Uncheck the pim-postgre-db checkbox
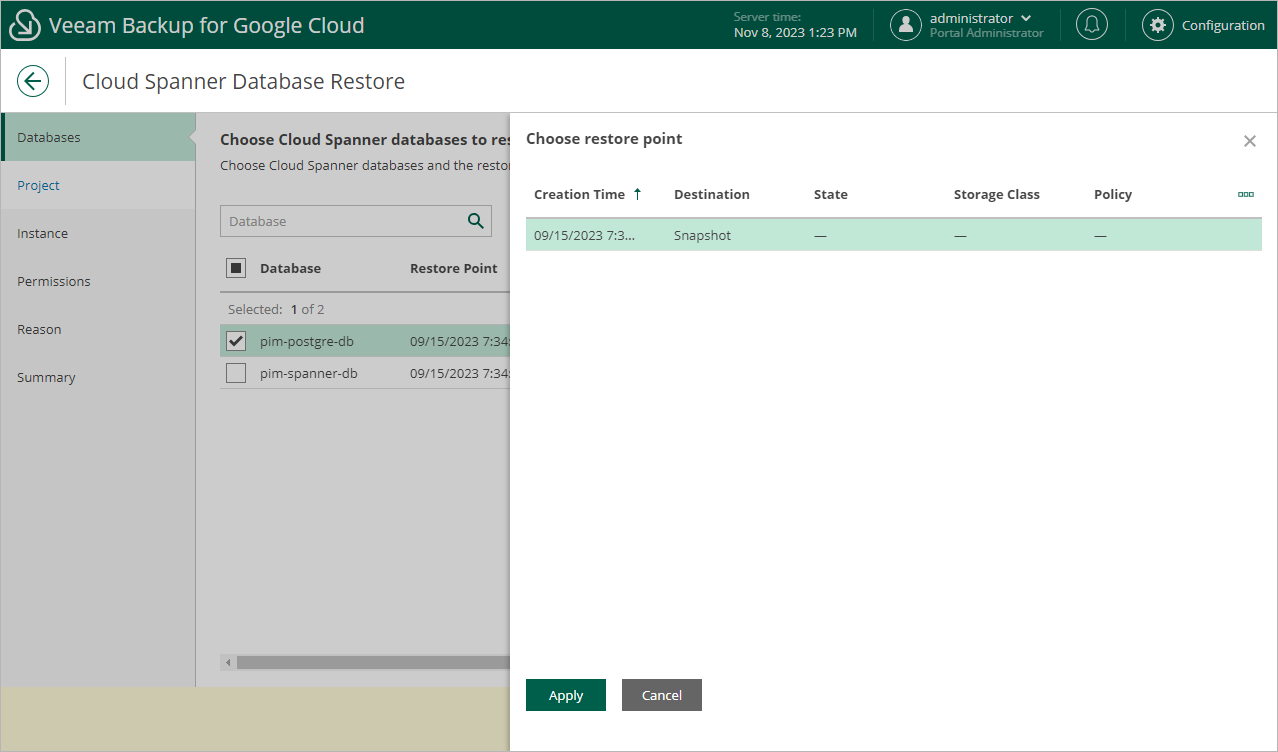 [236, 341]
